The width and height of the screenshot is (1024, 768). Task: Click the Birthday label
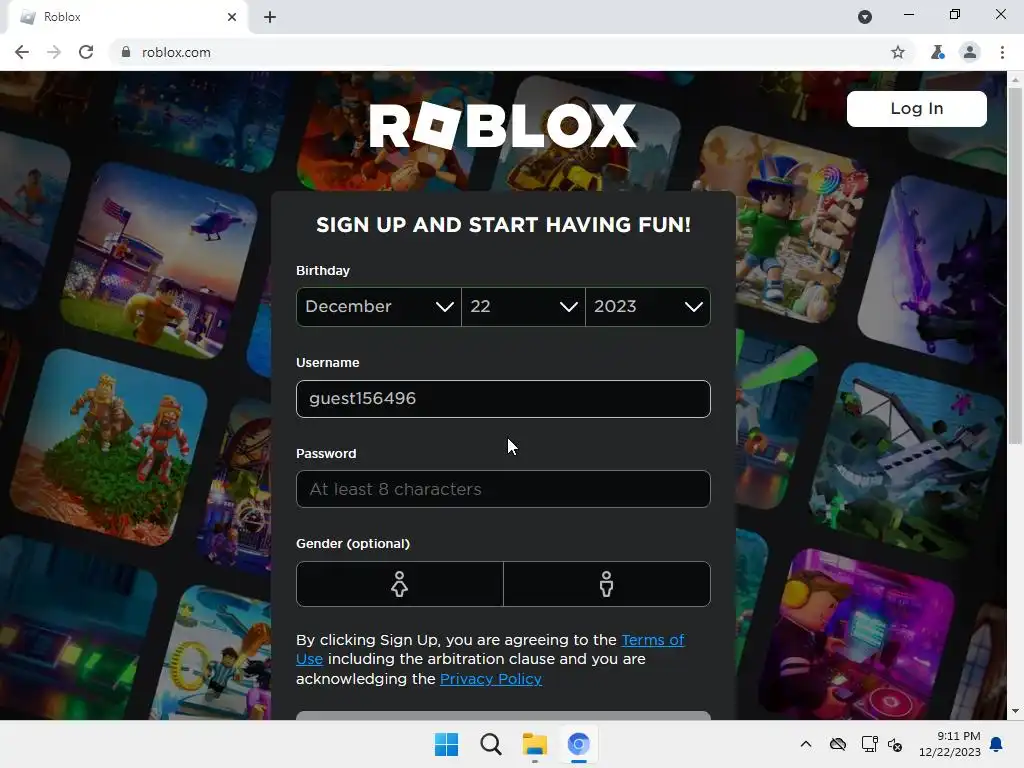[323, 270]
